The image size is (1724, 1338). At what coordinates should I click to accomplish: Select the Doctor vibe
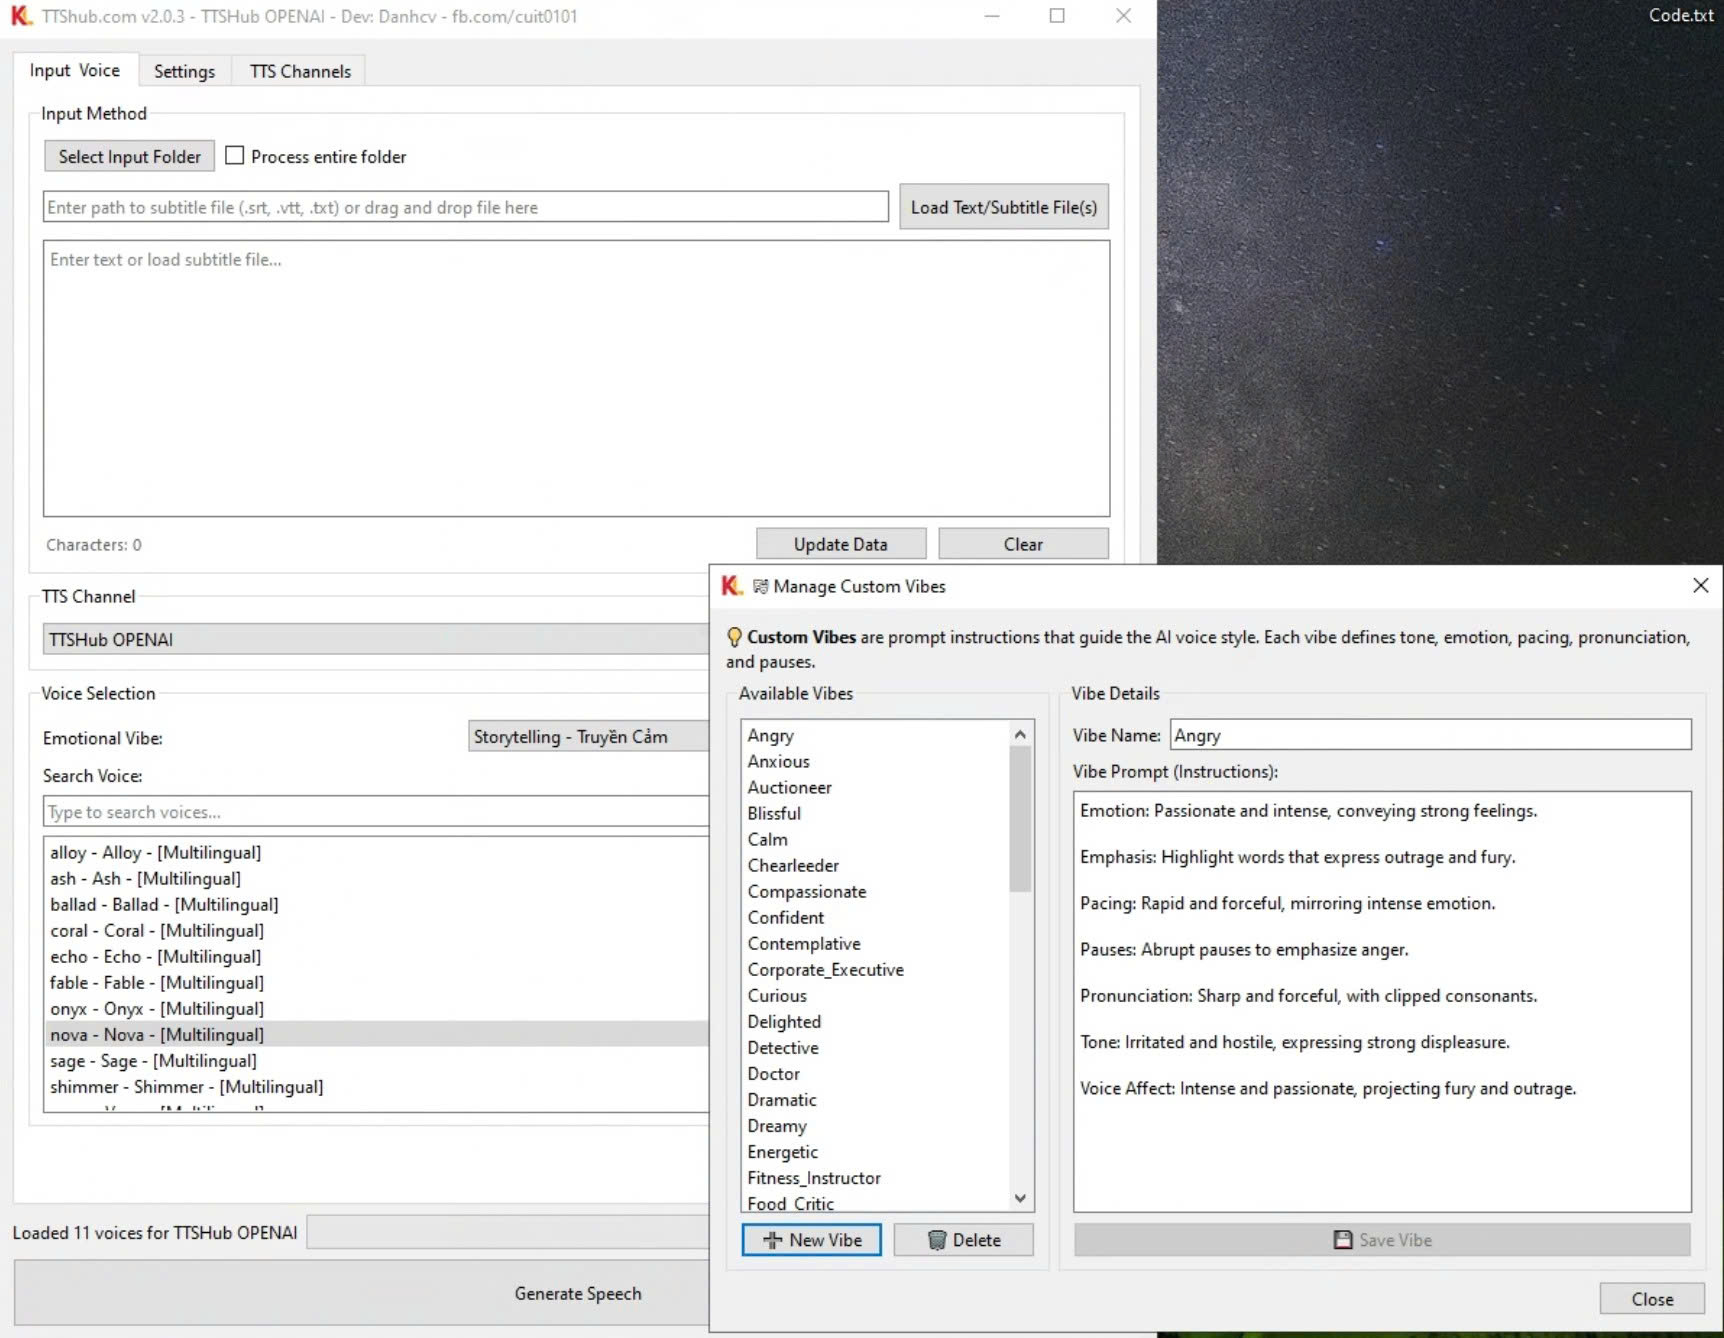tap(876, 1073)
